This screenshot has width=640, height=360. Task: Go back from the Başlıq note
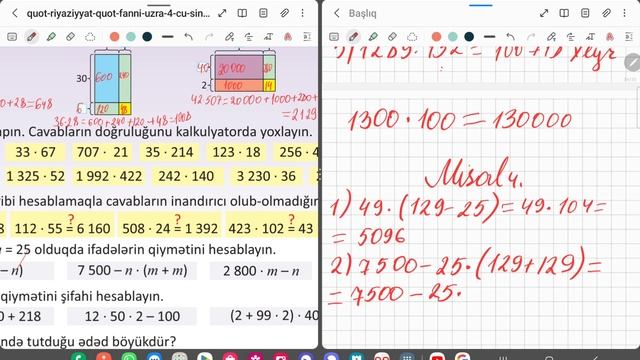pyautogui.click(x=337, y=13)
